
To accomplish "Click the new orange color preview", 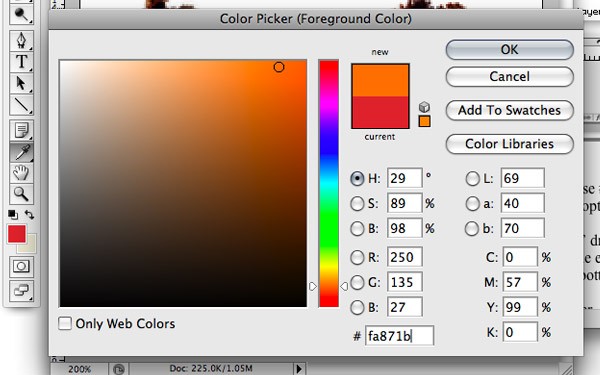I will click(380, 80).
